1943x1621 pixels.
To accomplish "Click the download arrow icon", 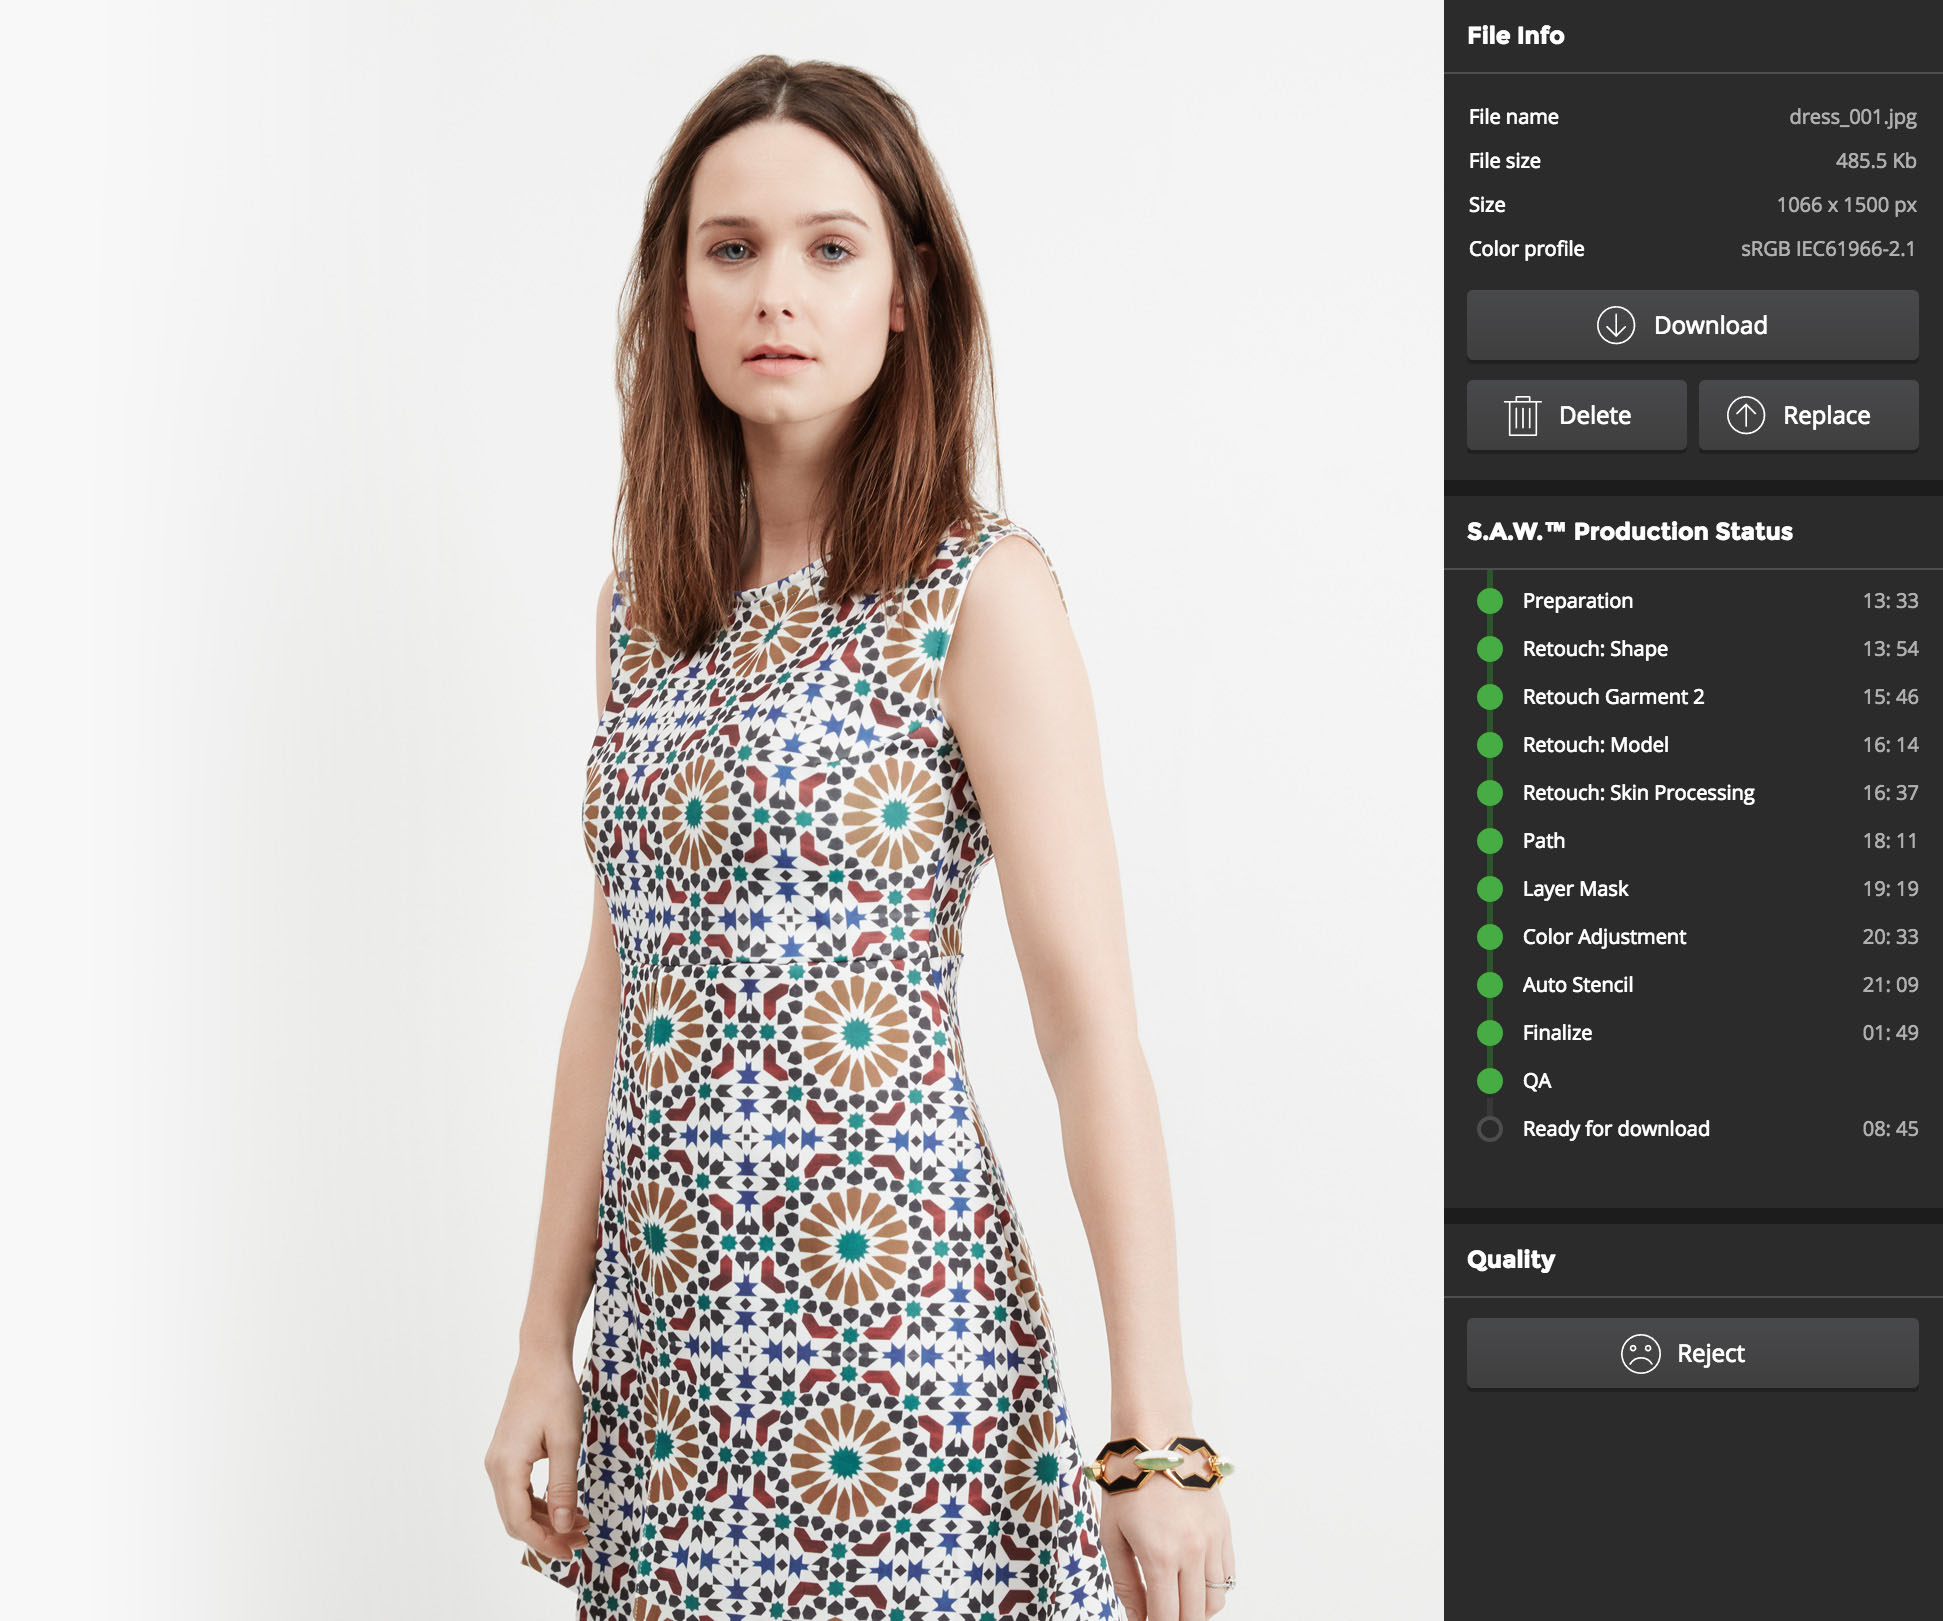I will pos(1615,325).
